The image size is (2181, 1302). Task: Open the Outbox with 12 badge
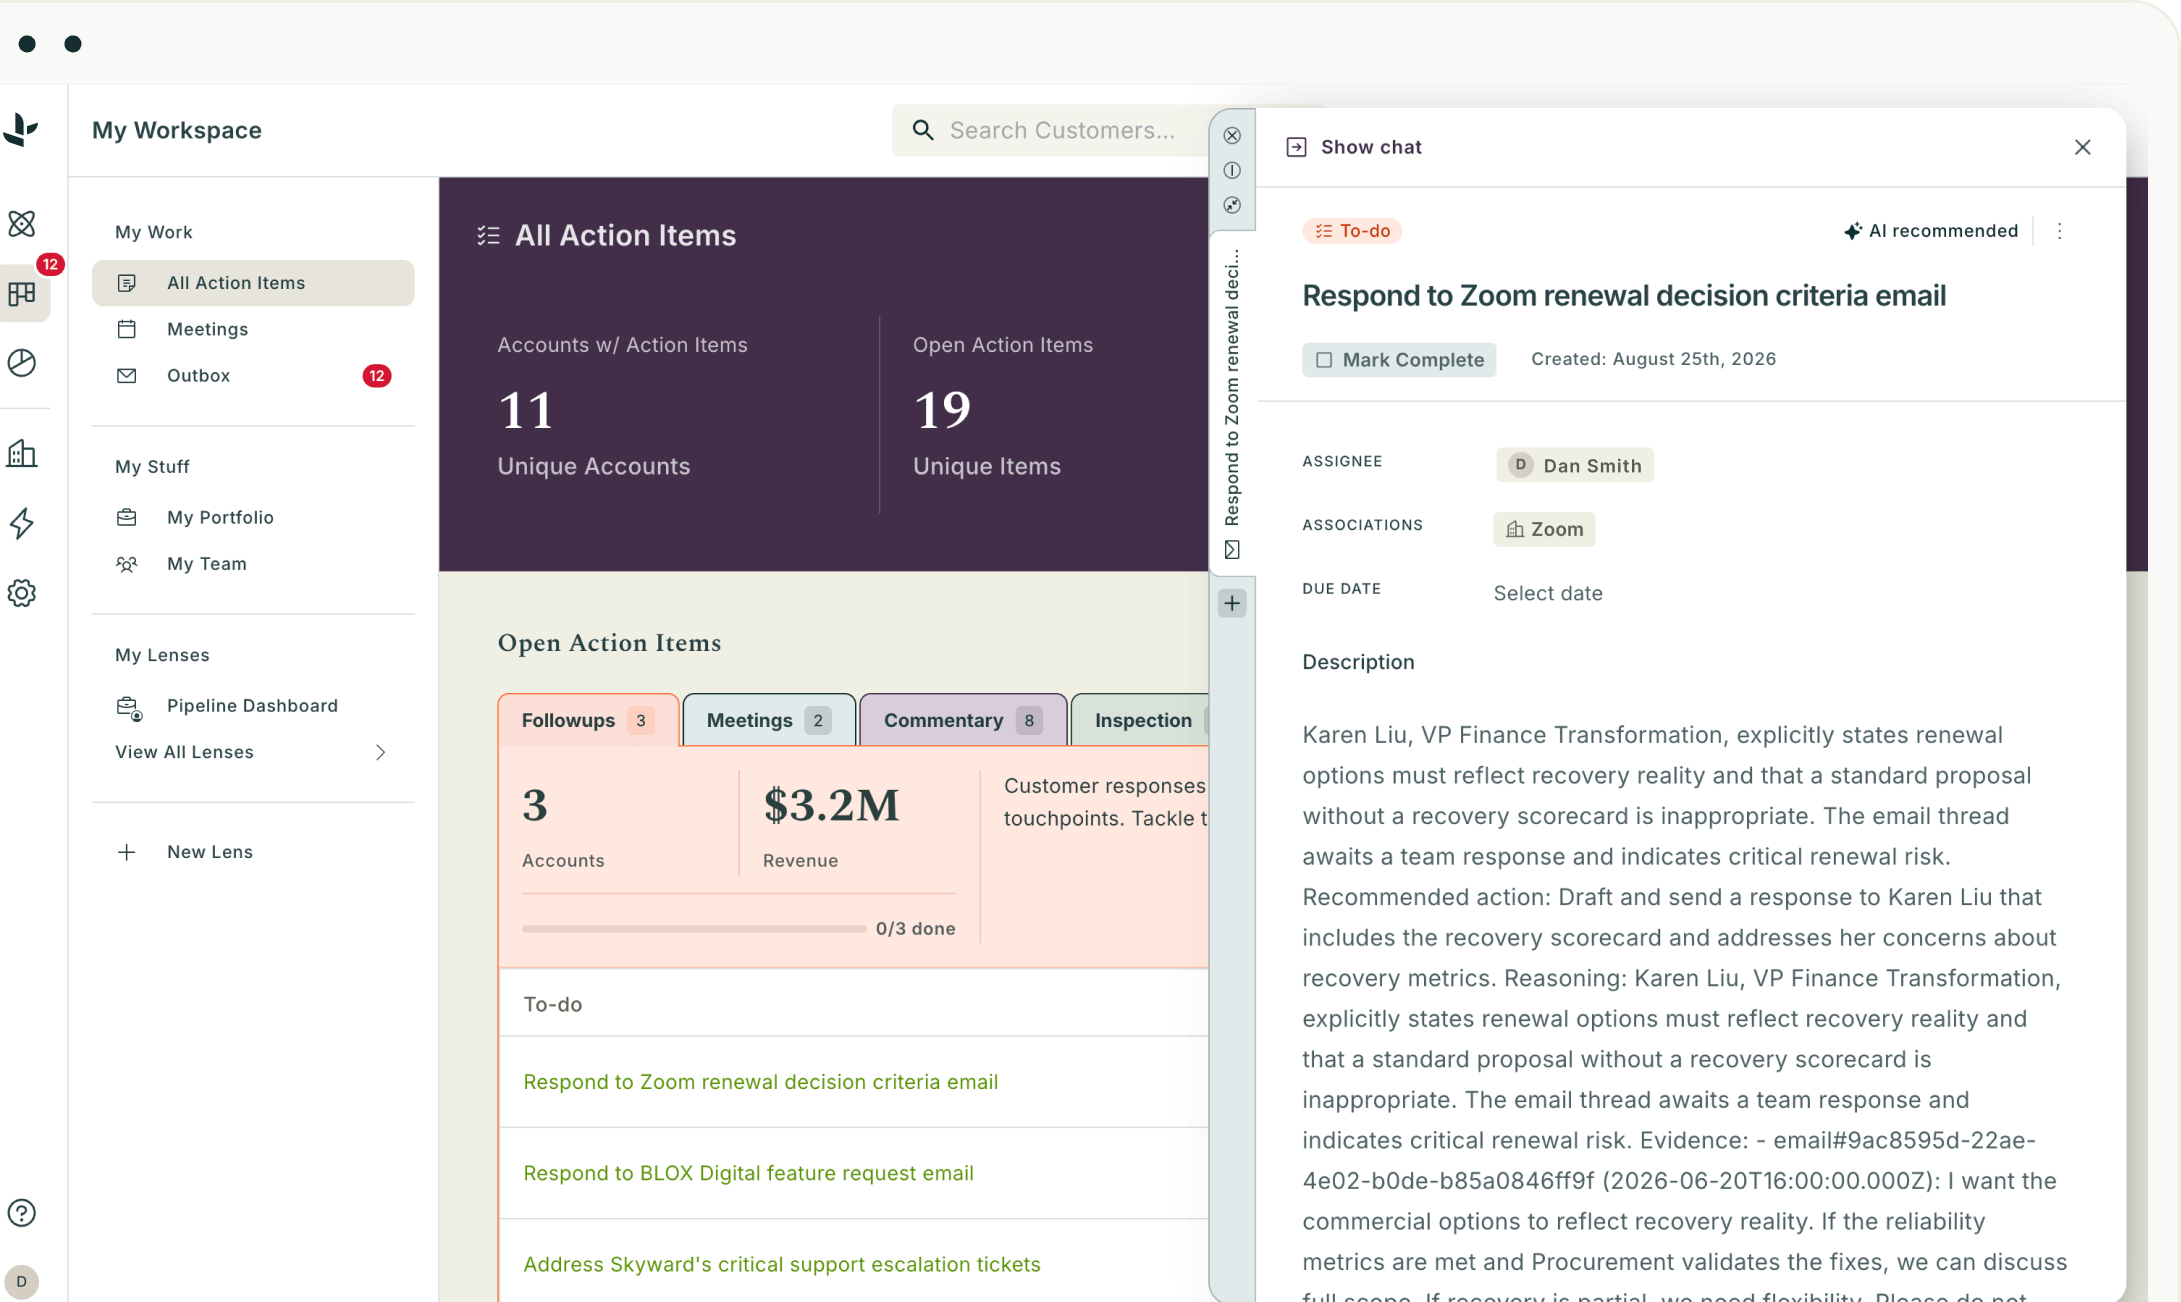click(x=253, y=375)
